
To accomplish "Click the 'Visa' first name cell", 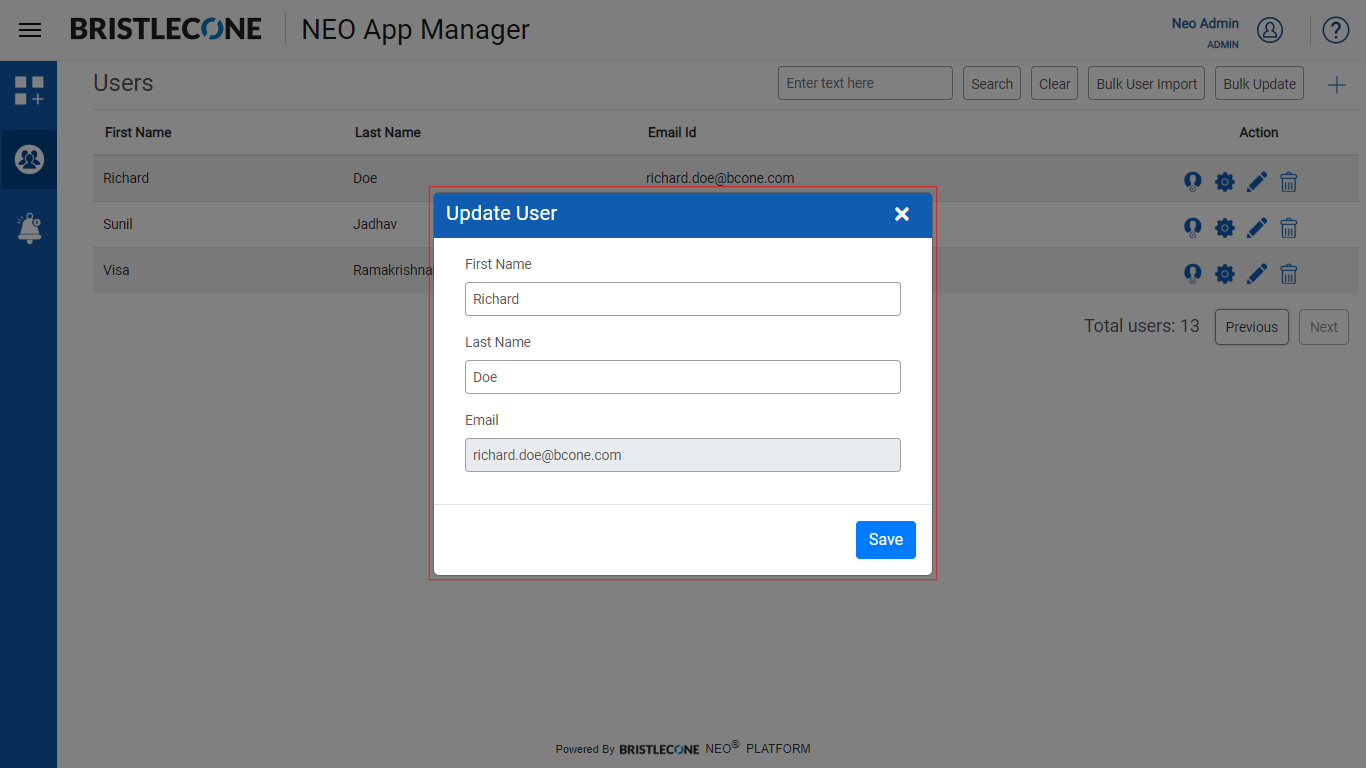I will click(116, 270).
